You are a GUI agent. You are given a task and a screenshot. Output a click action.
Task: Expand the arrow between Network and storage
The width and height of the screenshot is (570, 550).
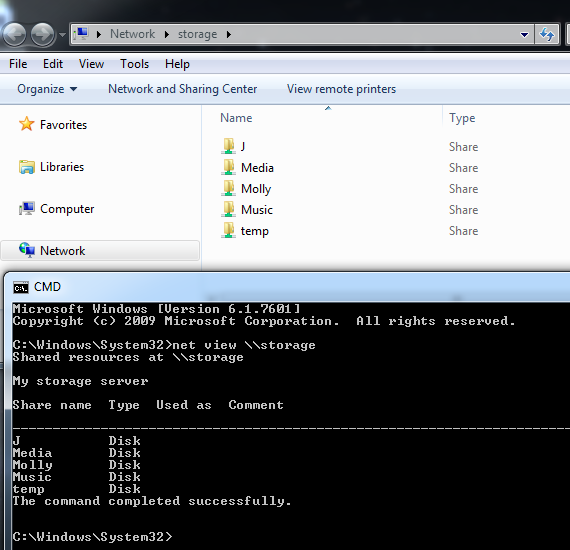click(x=167, y=35)
